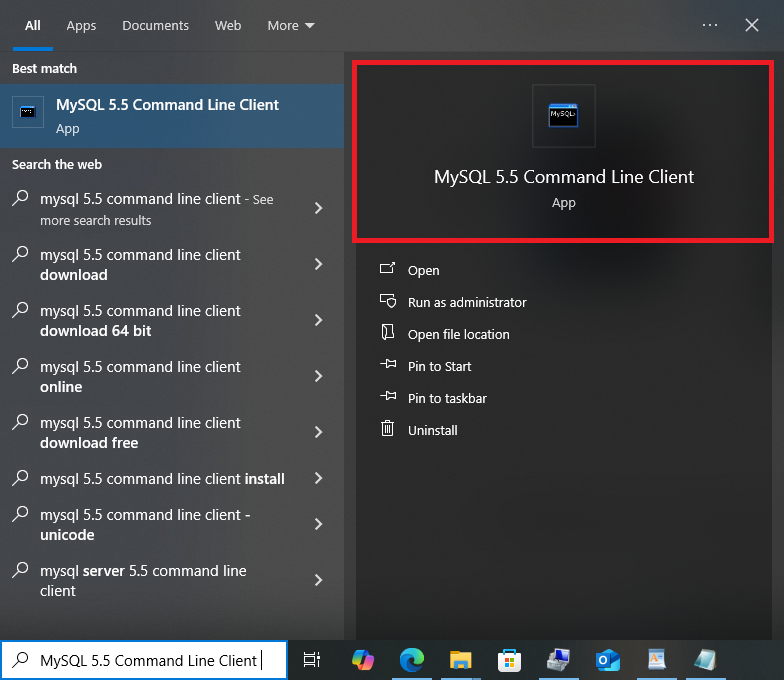
Task: Search web for 'command line client install'
Action: (172, 478)
